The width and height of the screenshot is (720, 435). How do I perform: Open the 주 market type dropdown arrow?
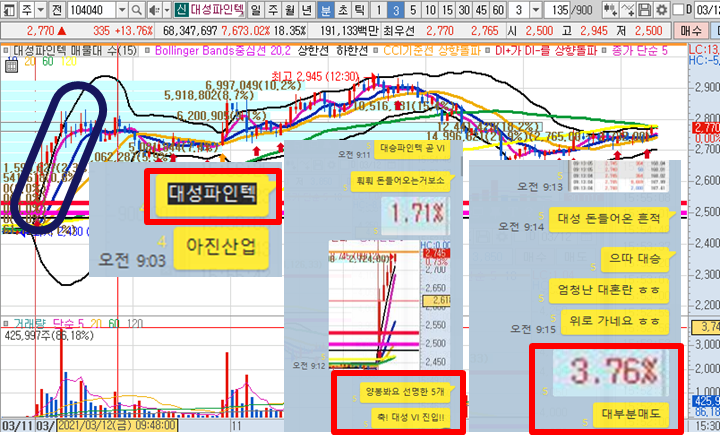tap(40, 10)
